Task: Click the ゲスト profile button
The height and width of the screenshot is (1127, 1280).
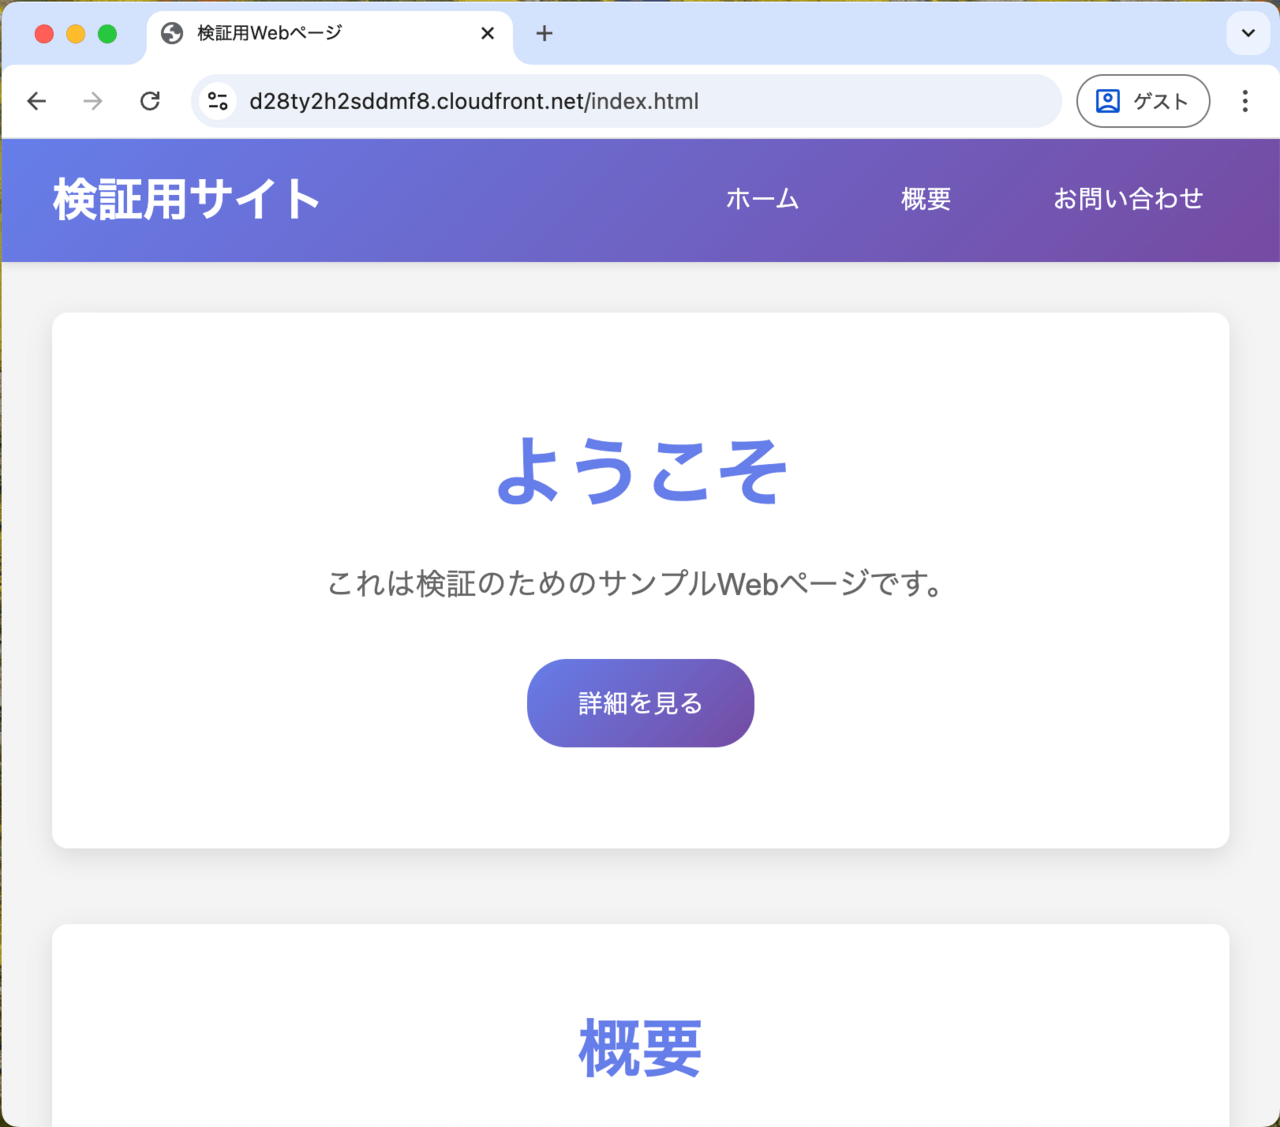Action: click(1143, 101)
